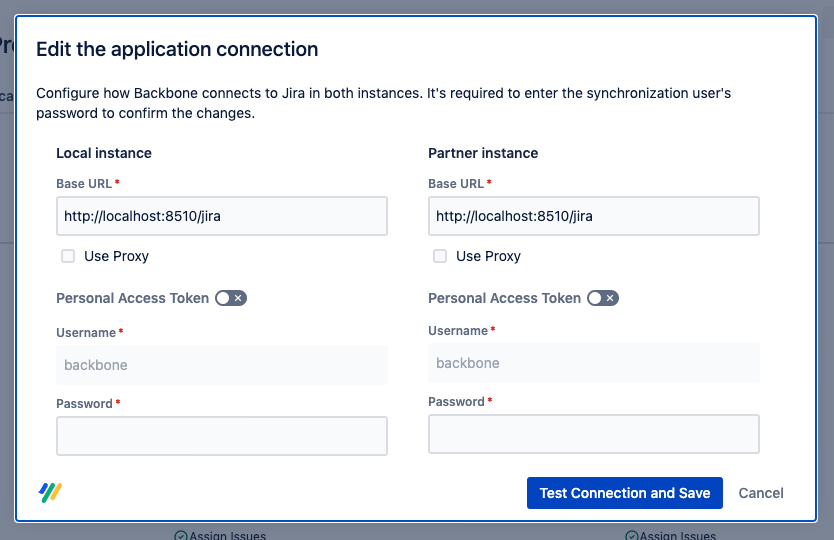Click check icon beside right Assign Issues

point(632,536)
